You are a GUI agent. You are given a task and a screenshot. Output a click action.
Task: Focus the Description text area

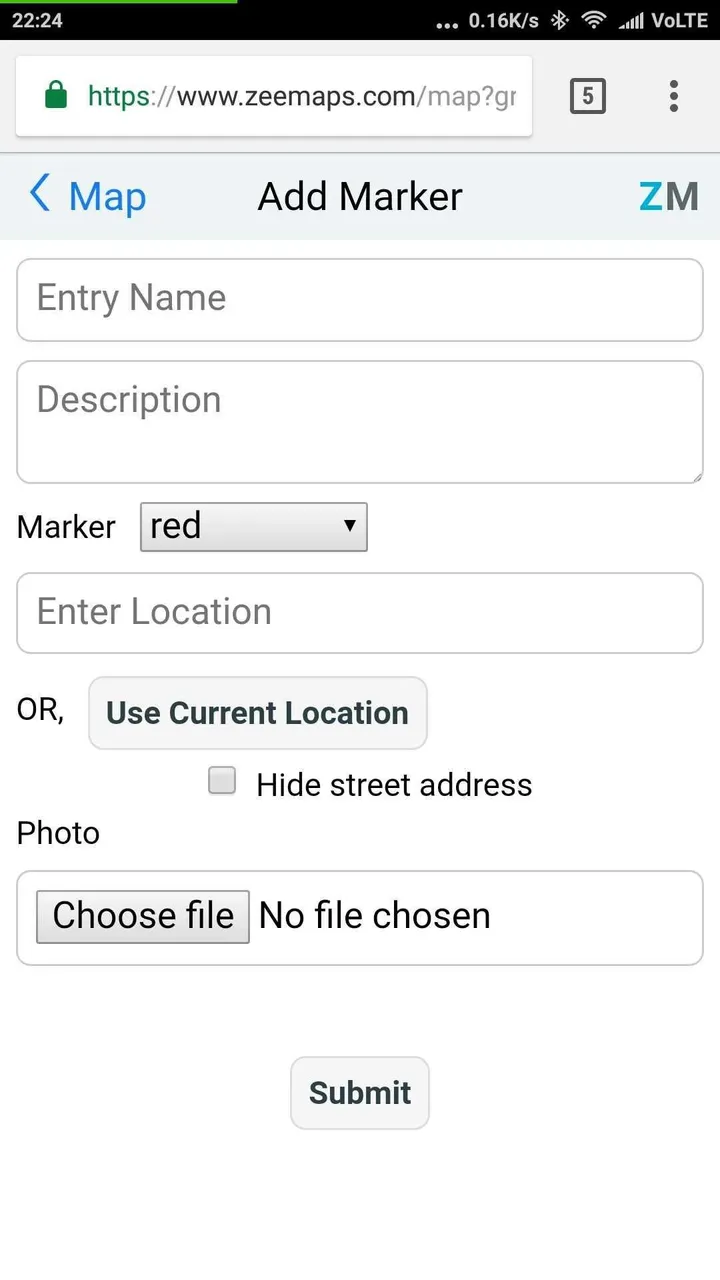click(x=360, y=422)
